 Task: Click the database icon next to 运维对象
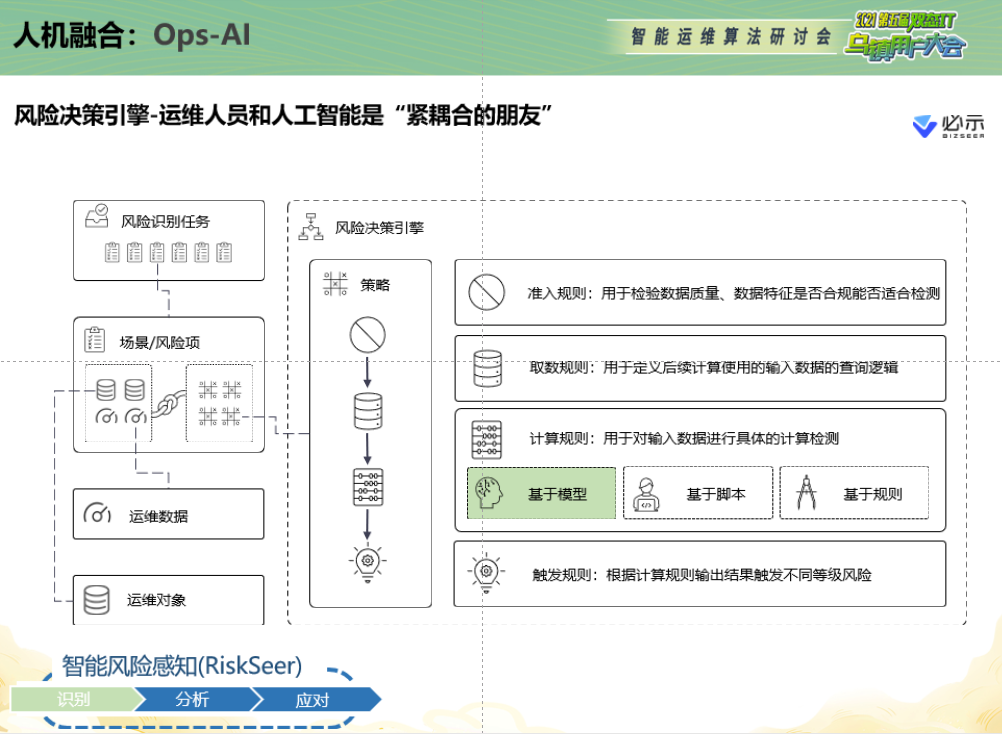[96, 600]
